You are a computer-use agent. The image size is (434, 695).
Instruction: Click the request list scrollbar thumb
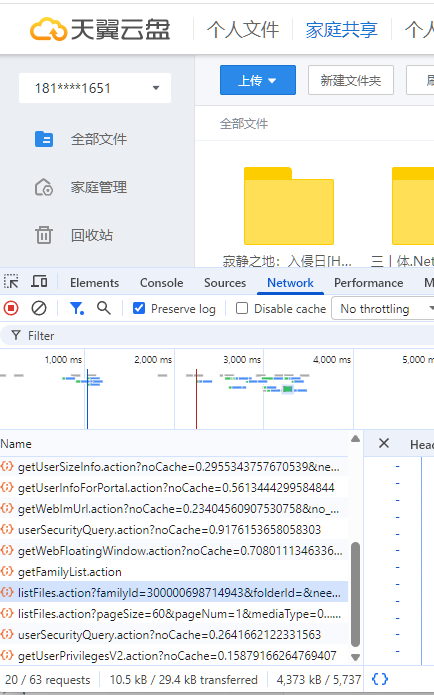point(355,595)
